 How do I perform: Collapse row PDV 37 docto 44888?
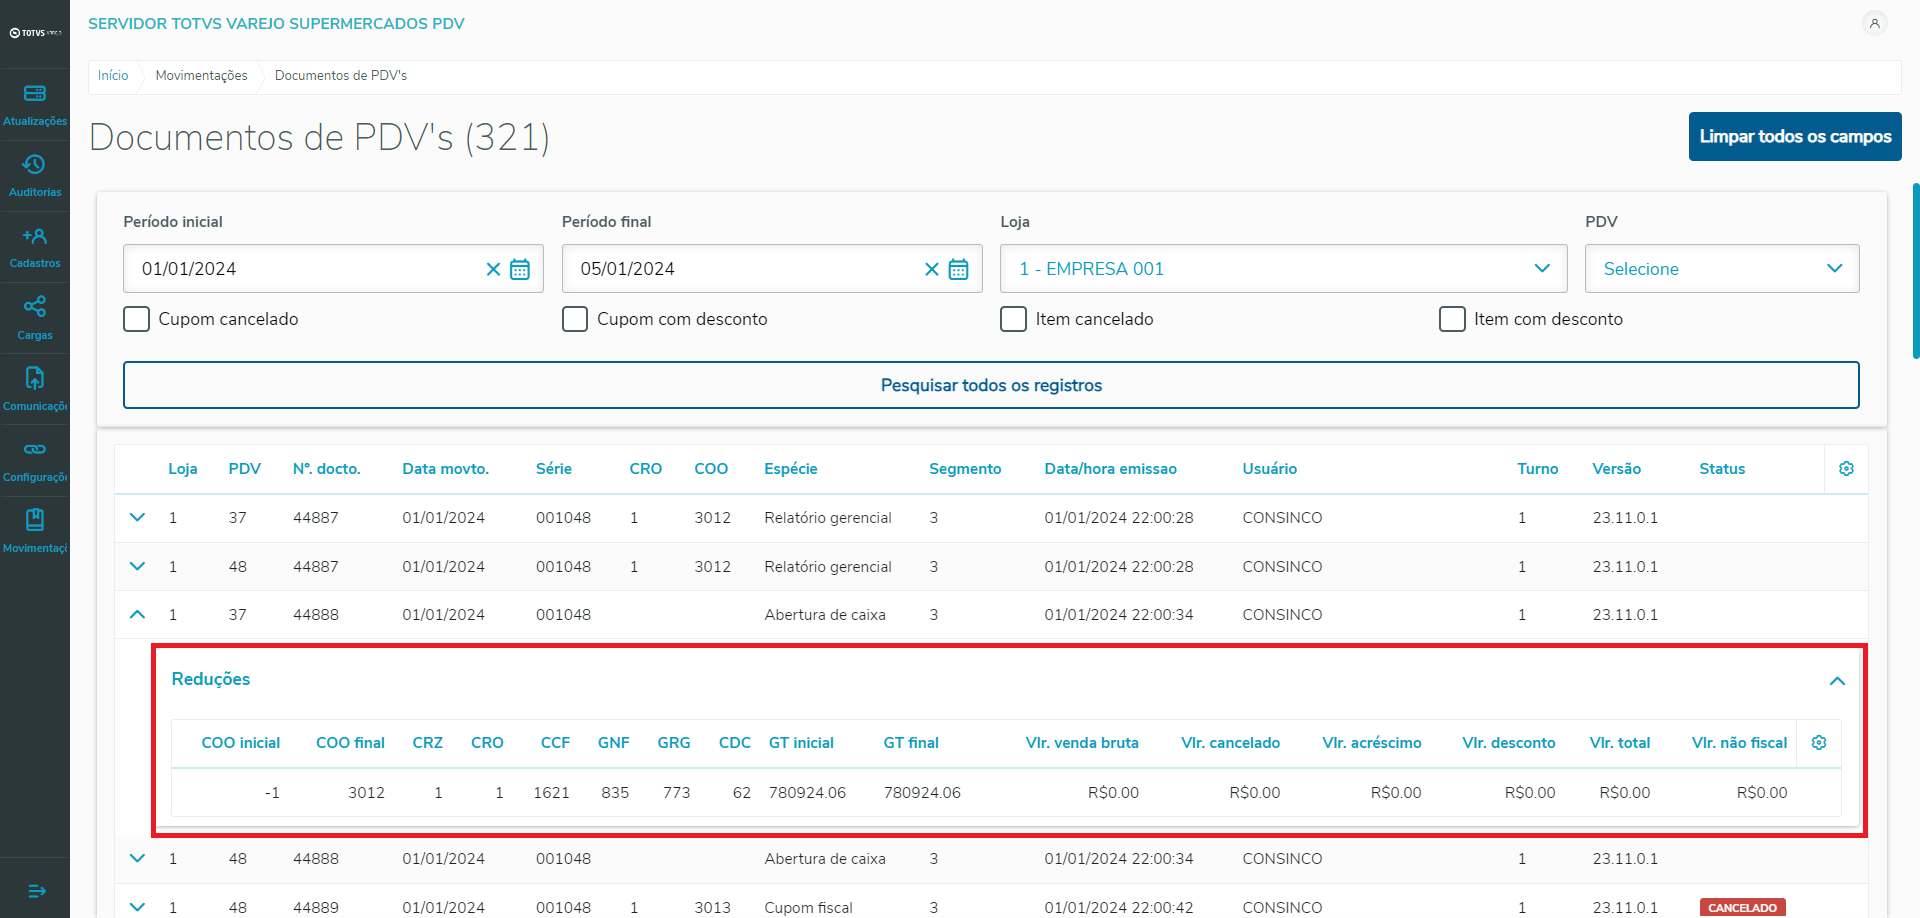[138, 615]
